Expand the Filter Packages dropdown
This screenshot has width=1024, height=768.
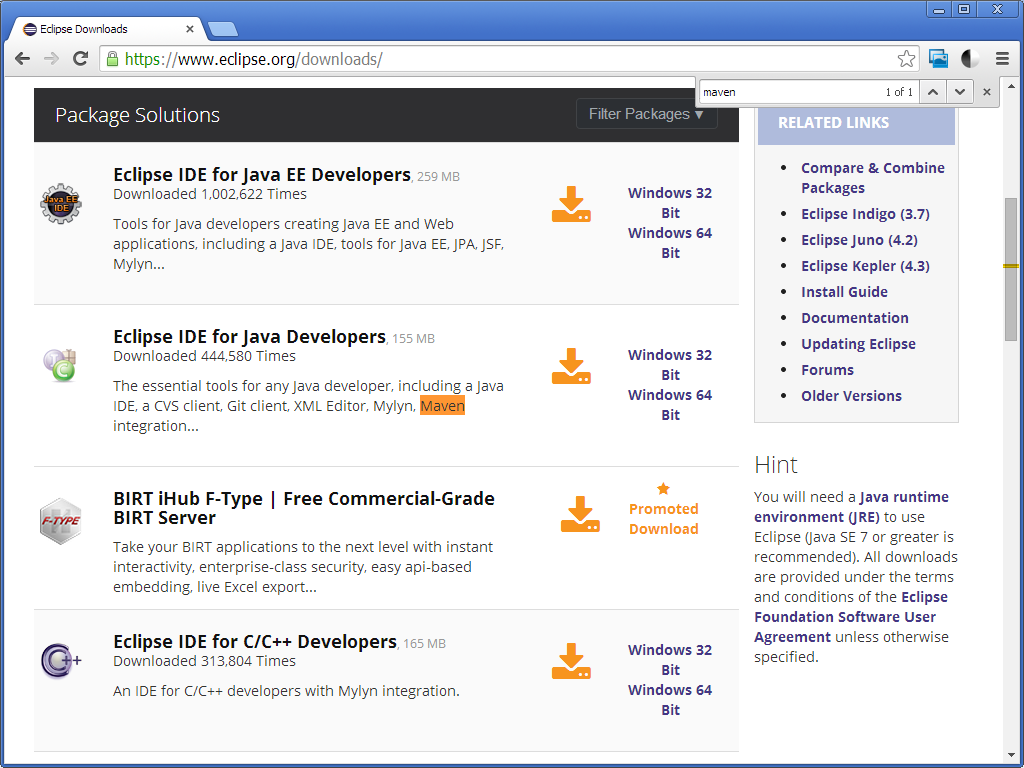(x=646, y=114)
